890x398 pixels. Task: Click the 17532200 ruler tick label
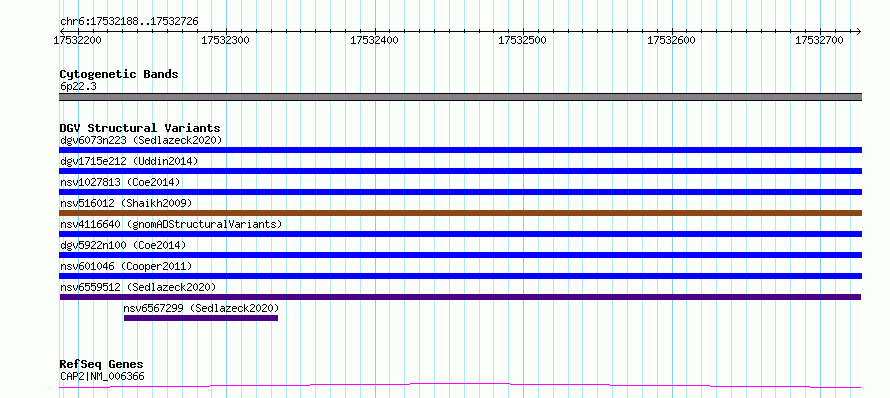pos(77,40)
